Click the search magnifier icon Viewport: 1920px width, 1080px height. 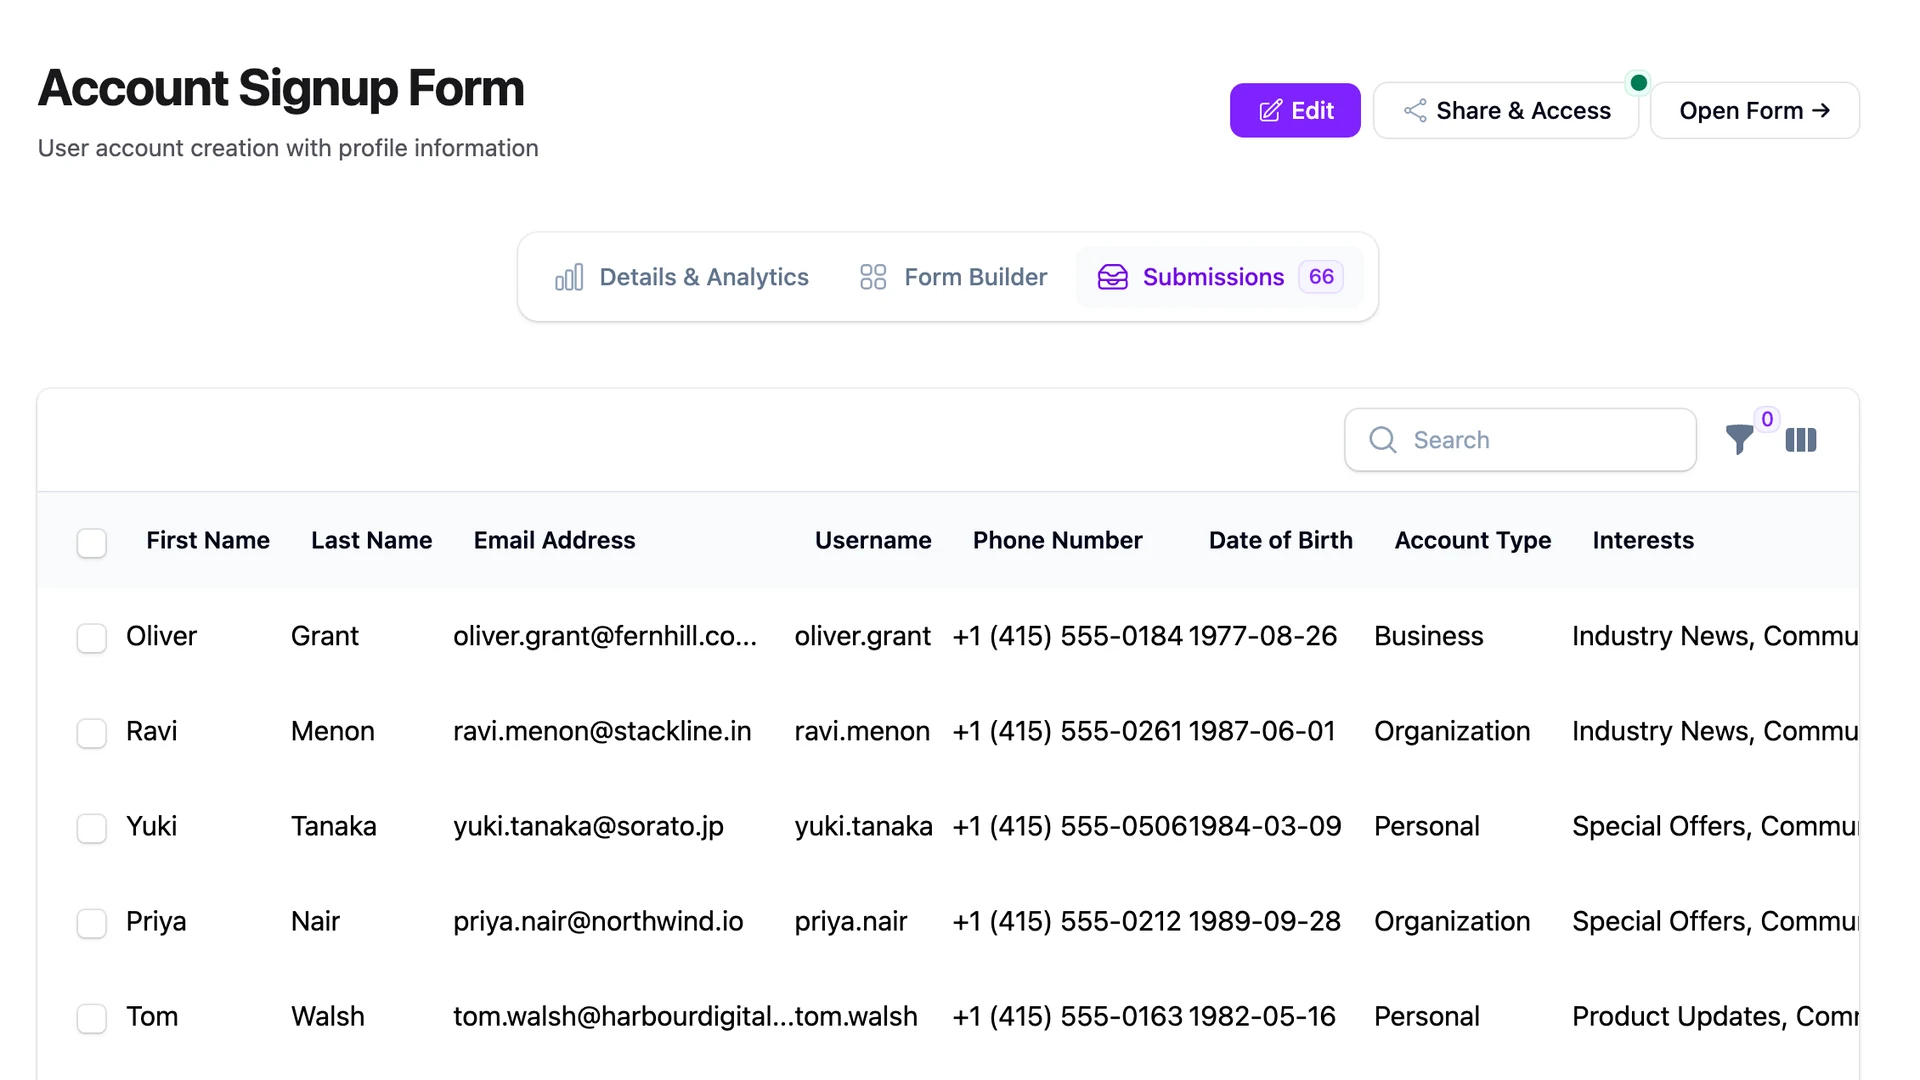coord(1383,440)
